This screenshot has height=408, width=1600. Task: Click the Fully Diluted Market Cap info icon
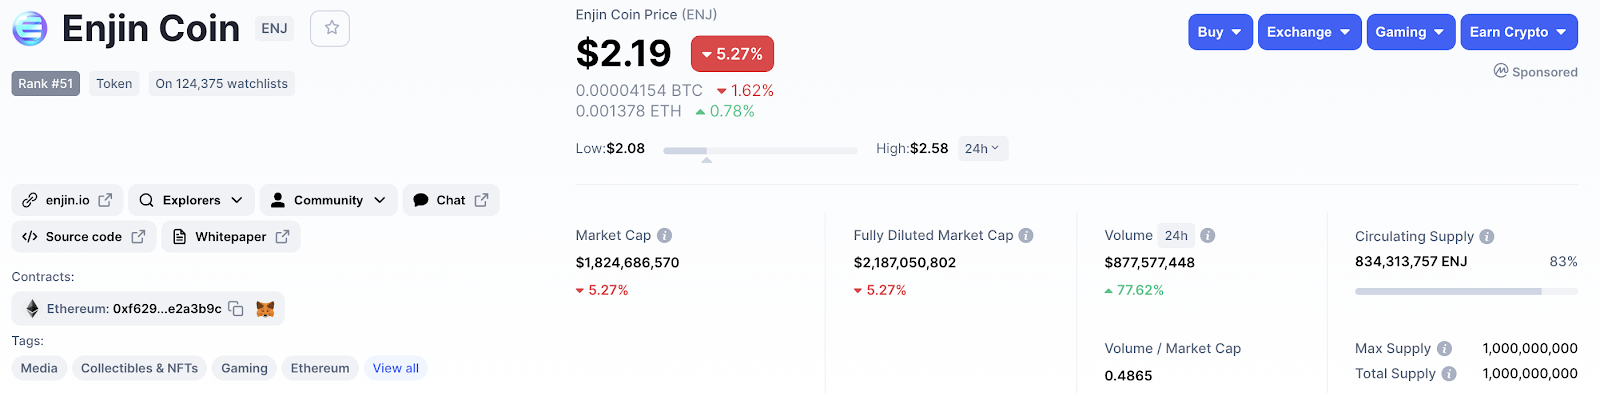point(1026,236)
